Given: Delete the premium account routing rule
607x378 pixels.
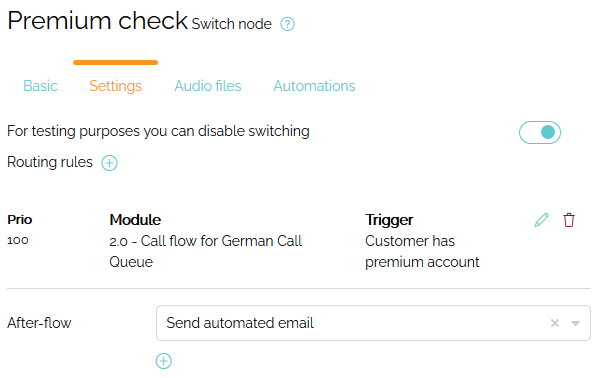Looking at the screenshot, I should point(569,220).
